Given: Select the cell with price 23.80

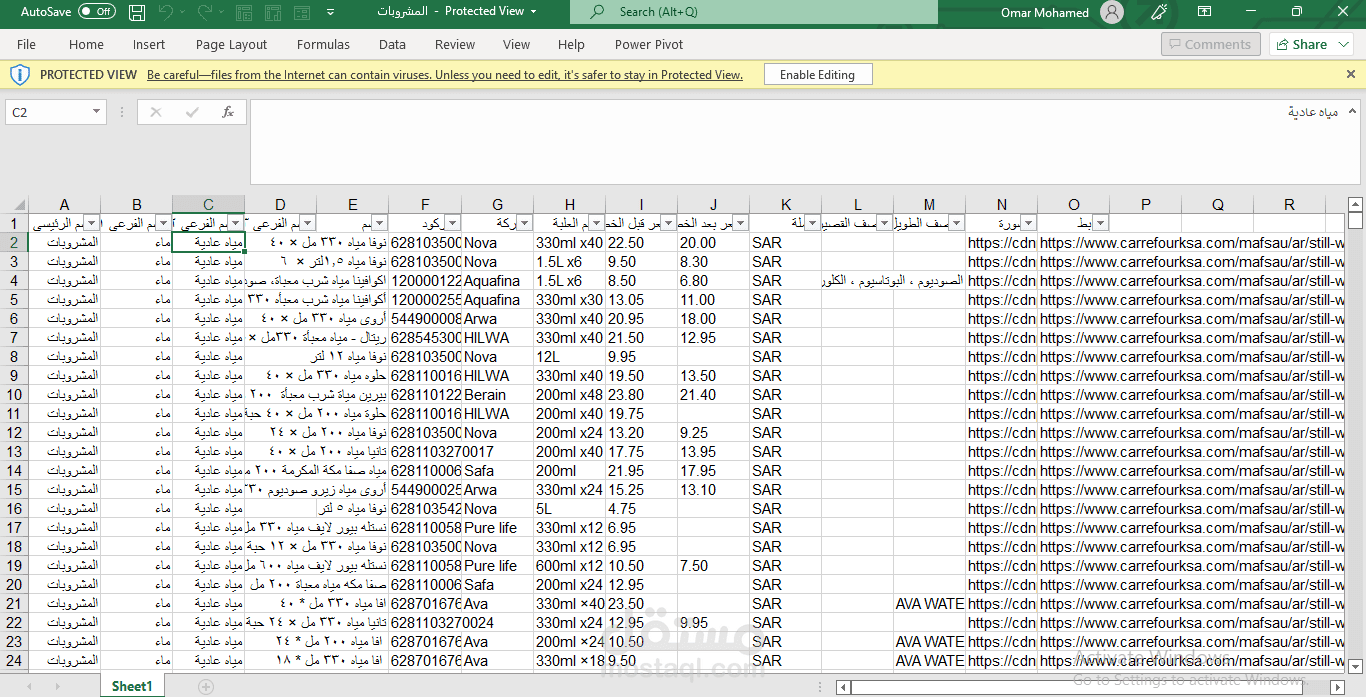Looking at the screenshot, I should point(641,395).
